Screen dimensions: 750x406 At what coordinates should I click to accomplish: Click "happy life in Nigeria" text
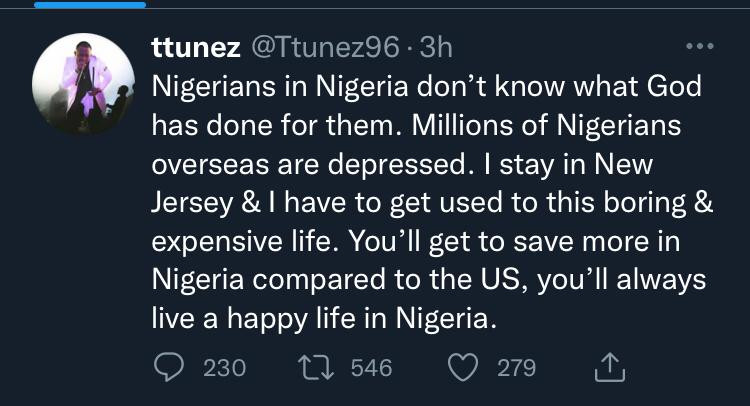(x=375, y=319)
